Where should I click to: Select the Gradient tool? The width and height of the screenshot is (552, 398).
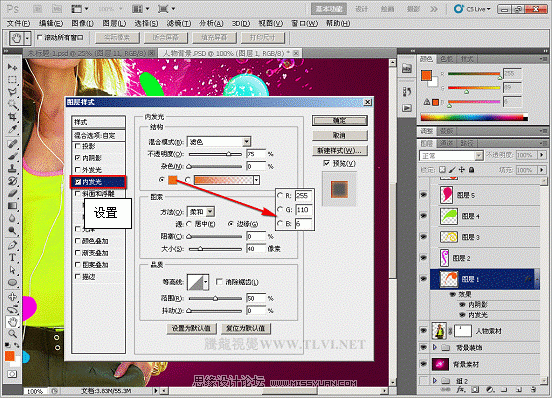click(13, 206)
